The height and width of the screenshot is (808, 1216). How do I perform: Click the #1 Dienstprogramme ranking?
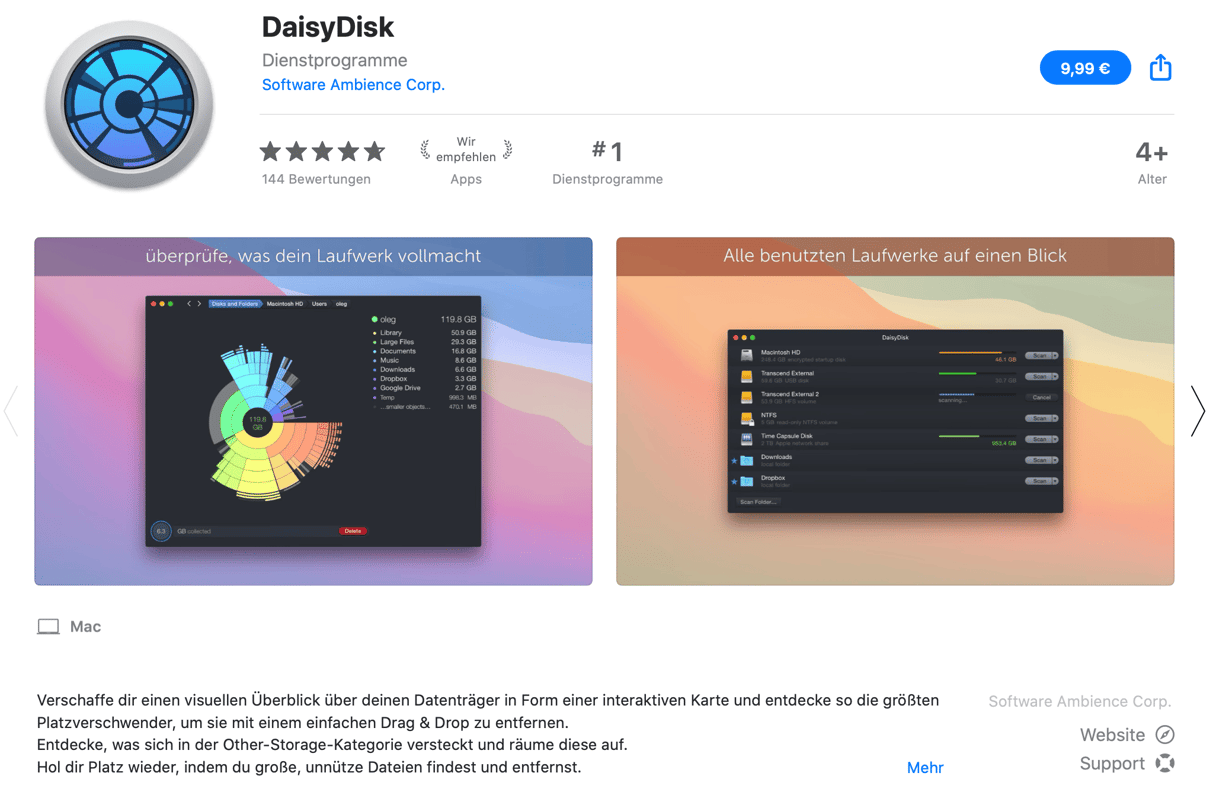(607, 162)
